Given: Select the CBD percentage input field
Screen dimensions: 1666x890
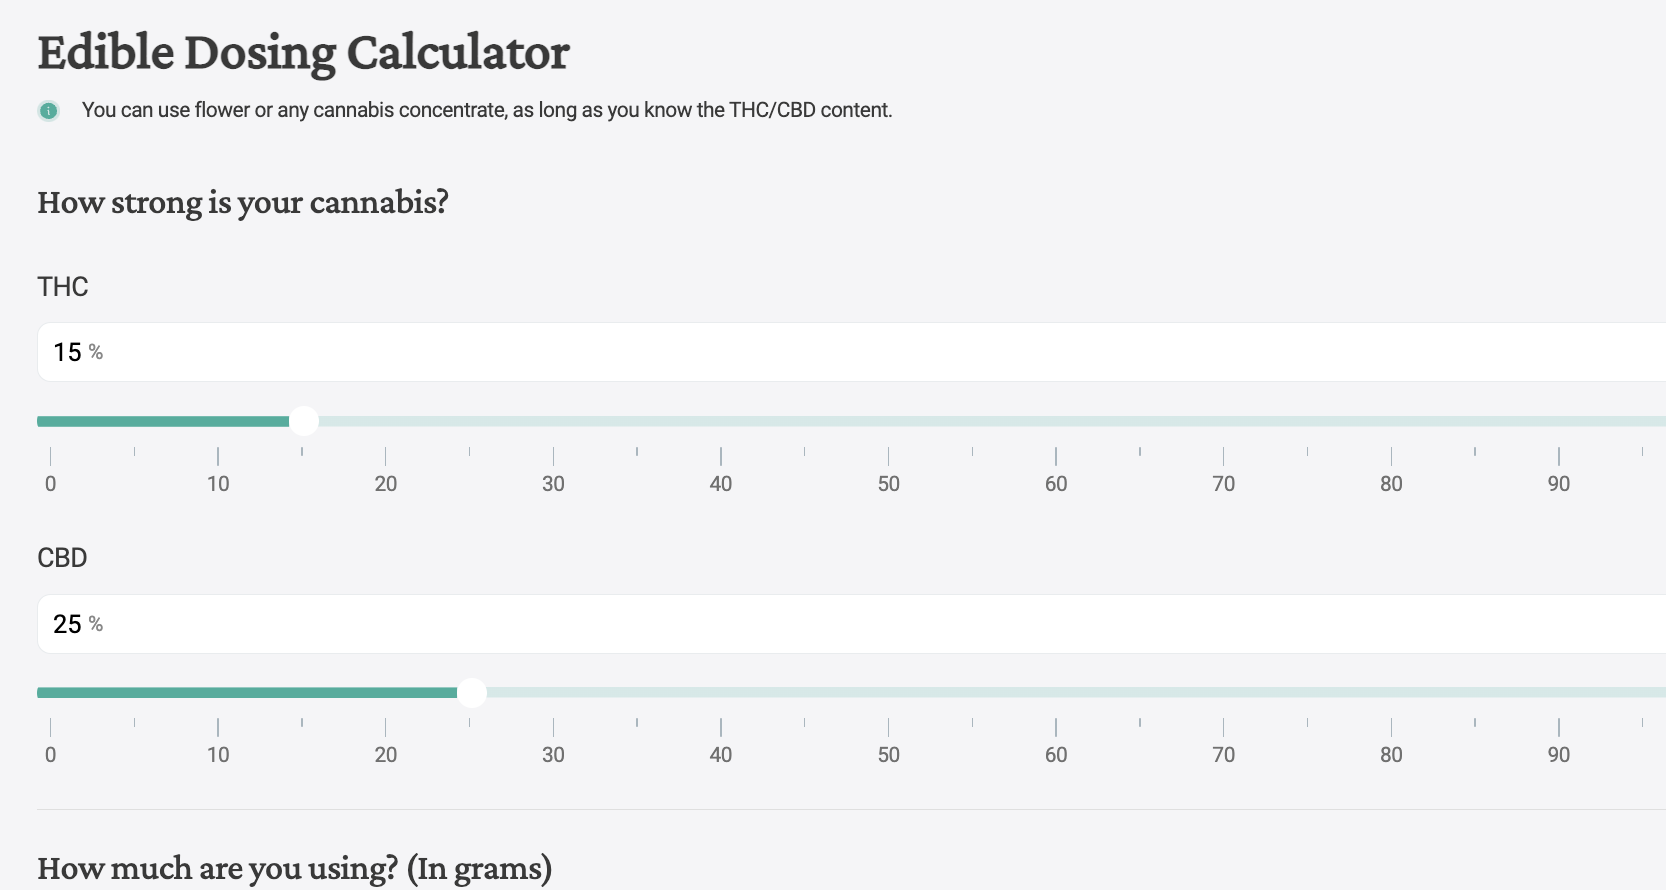Looking at the screenshot, I should (400, 623).
